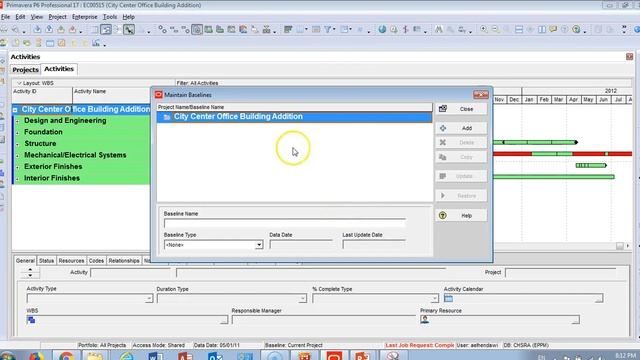Click the binoculars Find toolbar icon
The height and width of the screenshot is (360, 640).
[438, 29]
